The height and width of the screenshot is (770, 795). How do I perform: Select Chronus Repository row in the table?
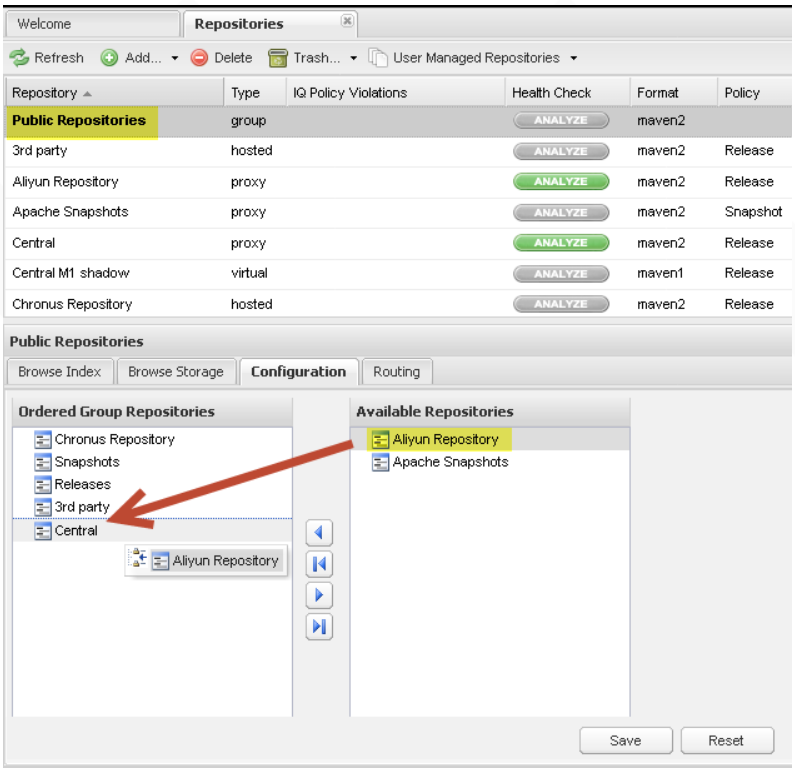pyautogui.click(x=398, y=304)
